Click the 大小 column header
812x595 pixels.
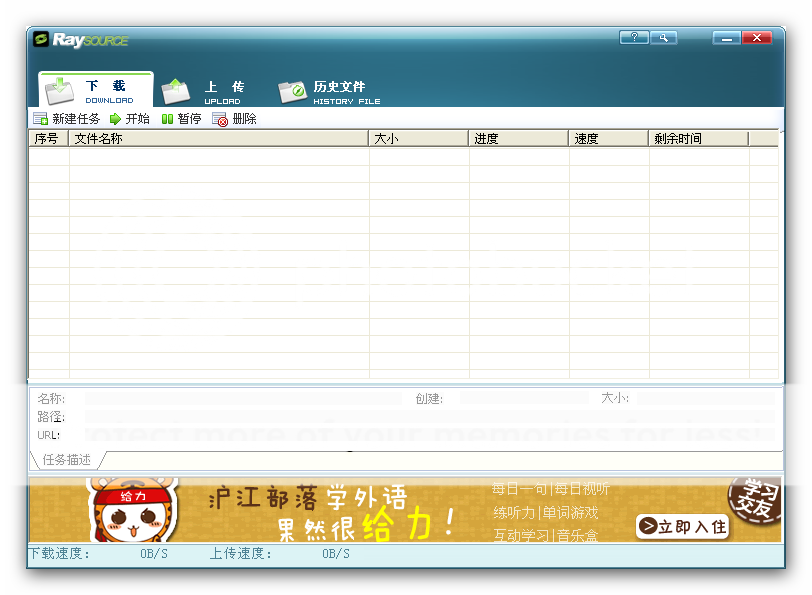coord(418,139)
